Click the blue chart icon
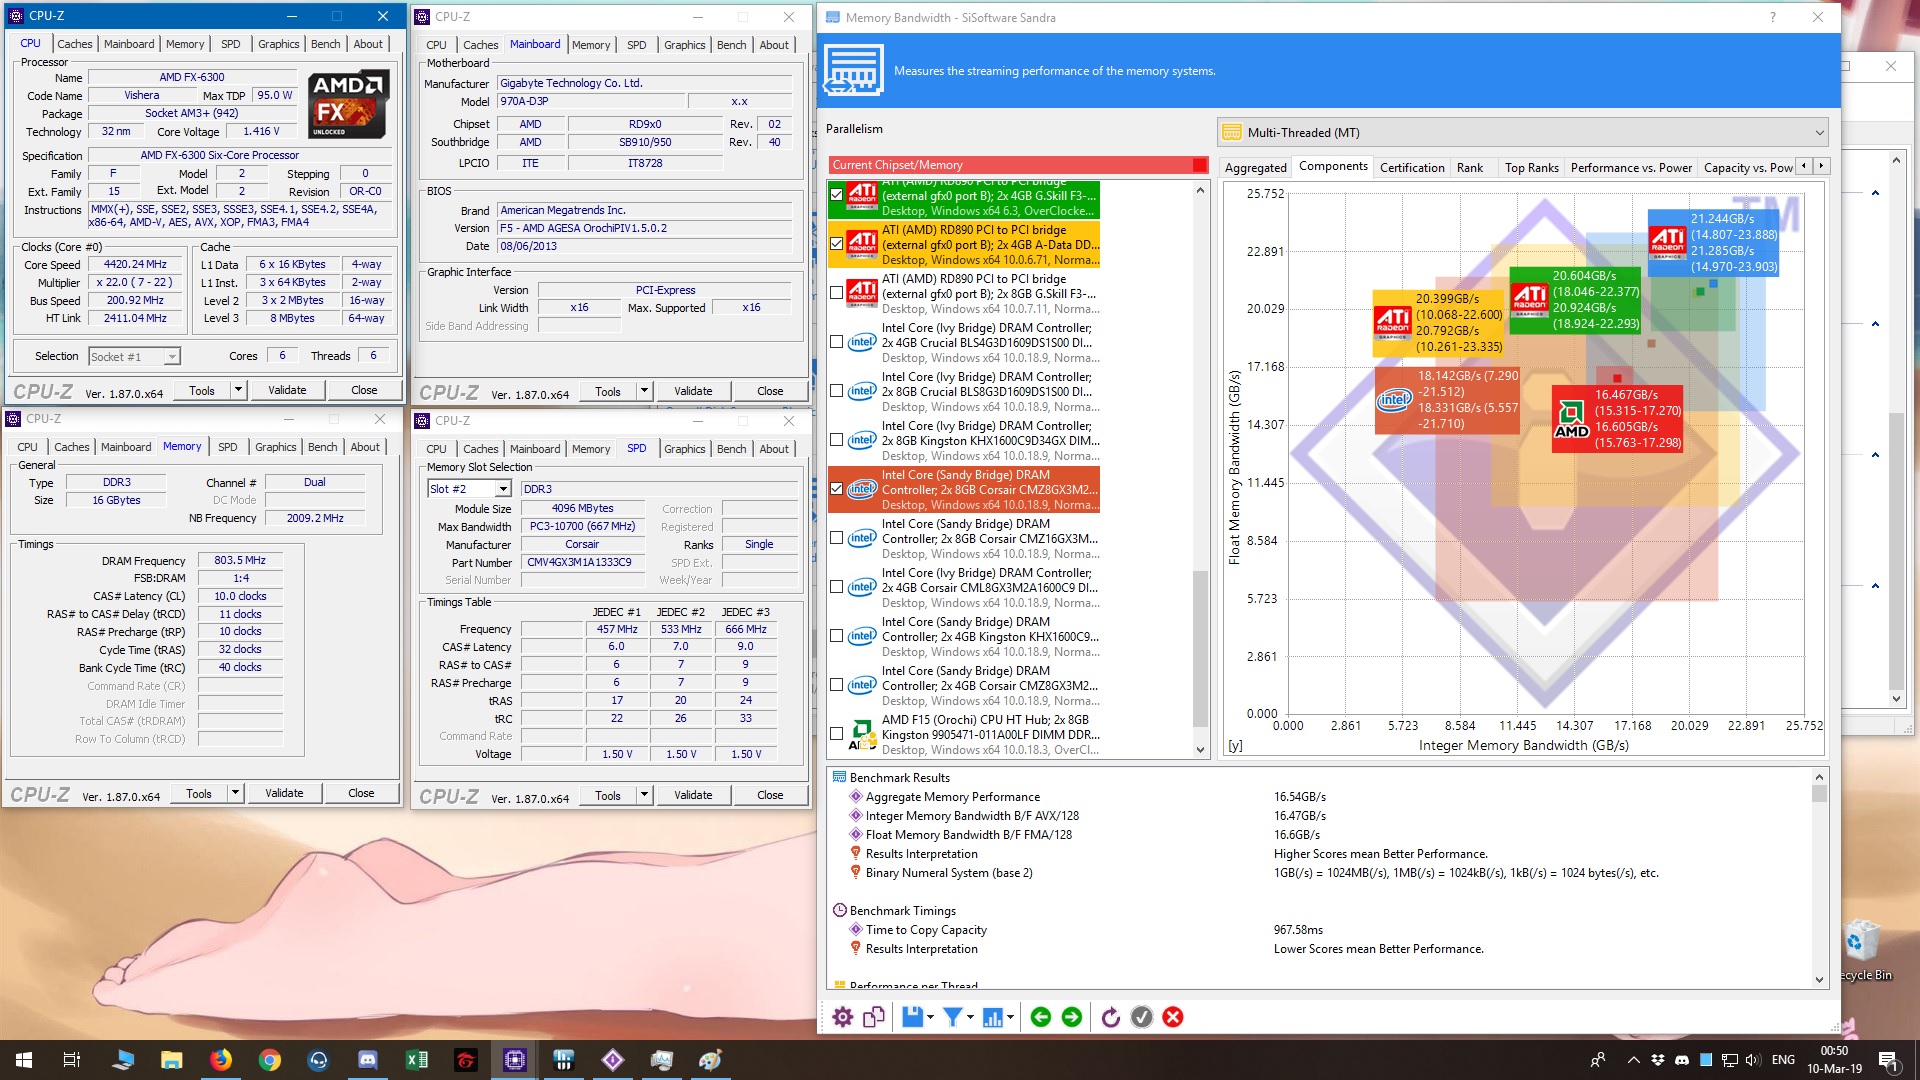The height and width of the screenshot is (1080, 1920). (x=992, y=1017)
